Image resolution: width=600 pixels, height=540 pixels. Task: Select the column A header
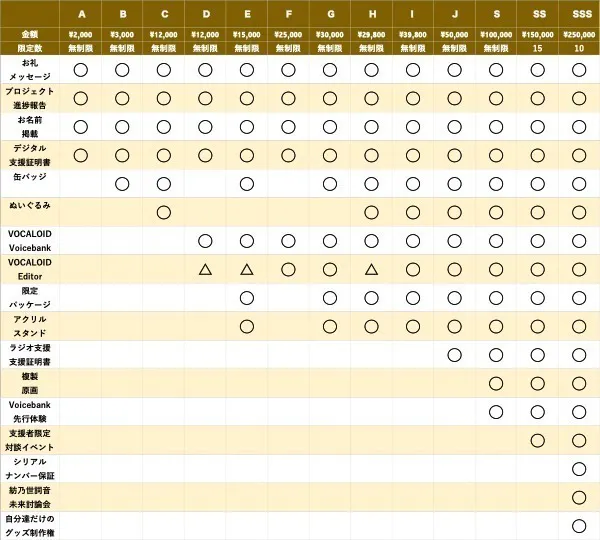point(81,14)
